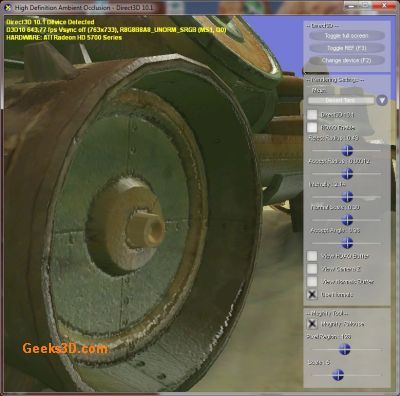Click the app icon in the title bar
Screen dimensions: 400x396
8,7
